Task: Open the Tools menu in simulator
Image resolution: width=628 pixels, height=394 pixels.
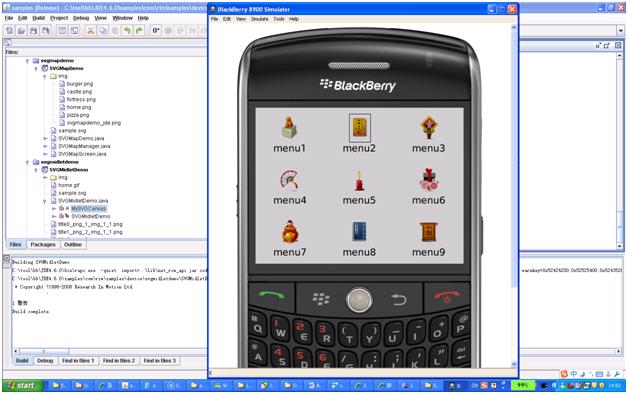Action: pyautogui.click(x=279, y=19)
